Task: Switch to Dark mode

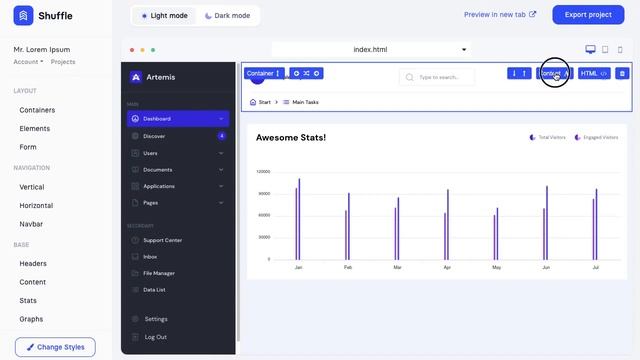Action: [x=227, y=16]
